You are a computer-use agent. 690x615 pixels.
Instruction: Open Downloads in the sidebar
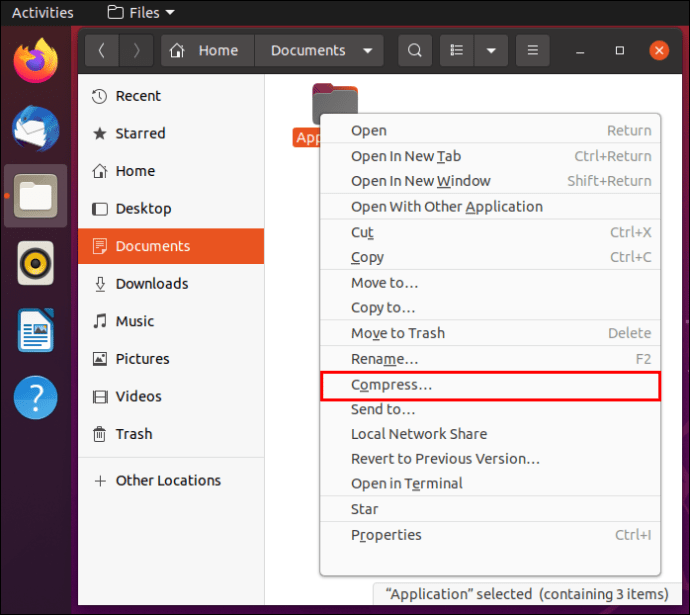pyautogui.click(x=171, y=284)
